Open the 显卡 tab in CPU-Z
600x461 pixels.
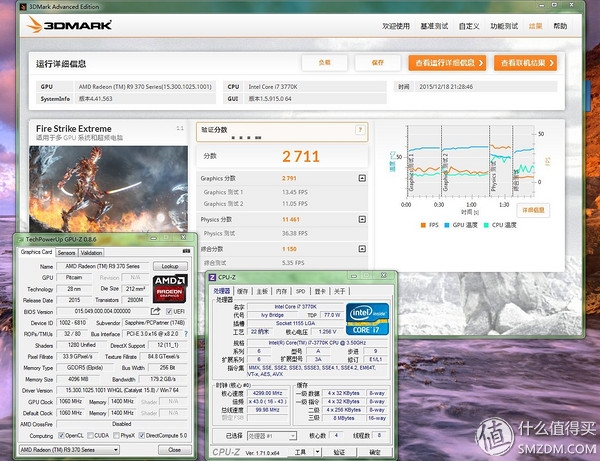tap(320, 291)
